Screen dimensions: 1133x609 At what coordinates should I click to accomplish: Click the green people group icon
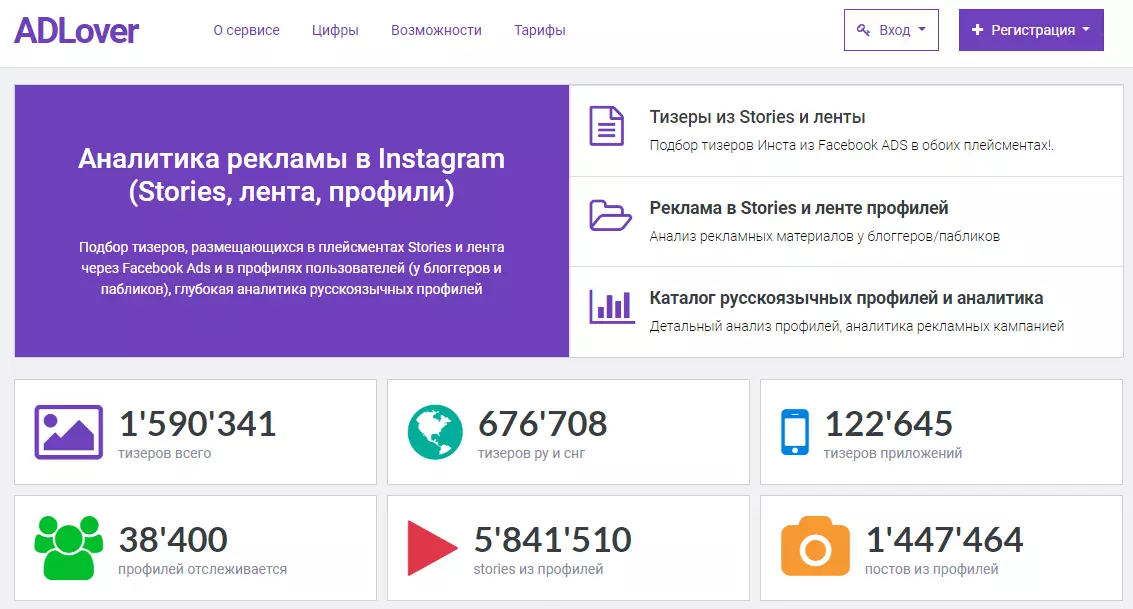(x=69, y=548)
